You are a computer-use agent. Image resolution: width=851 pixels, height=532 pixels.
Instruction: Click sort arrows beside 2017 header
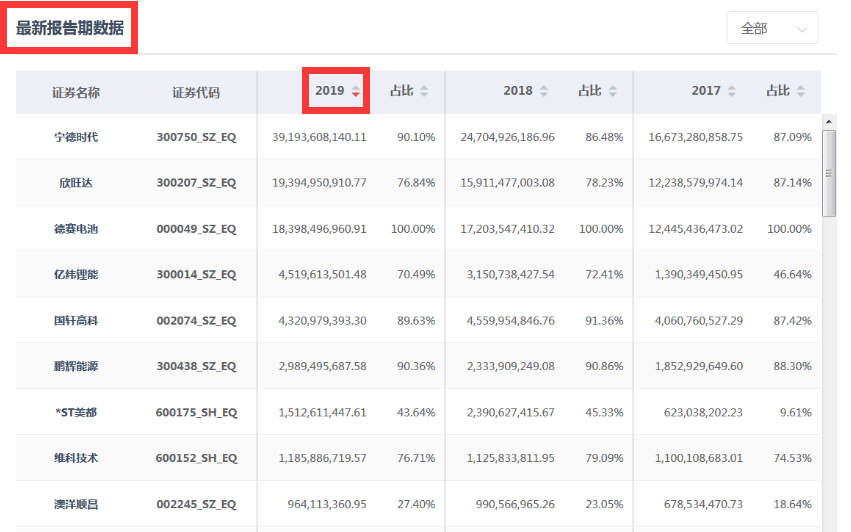pyautogui.click(x=732, y=91)
